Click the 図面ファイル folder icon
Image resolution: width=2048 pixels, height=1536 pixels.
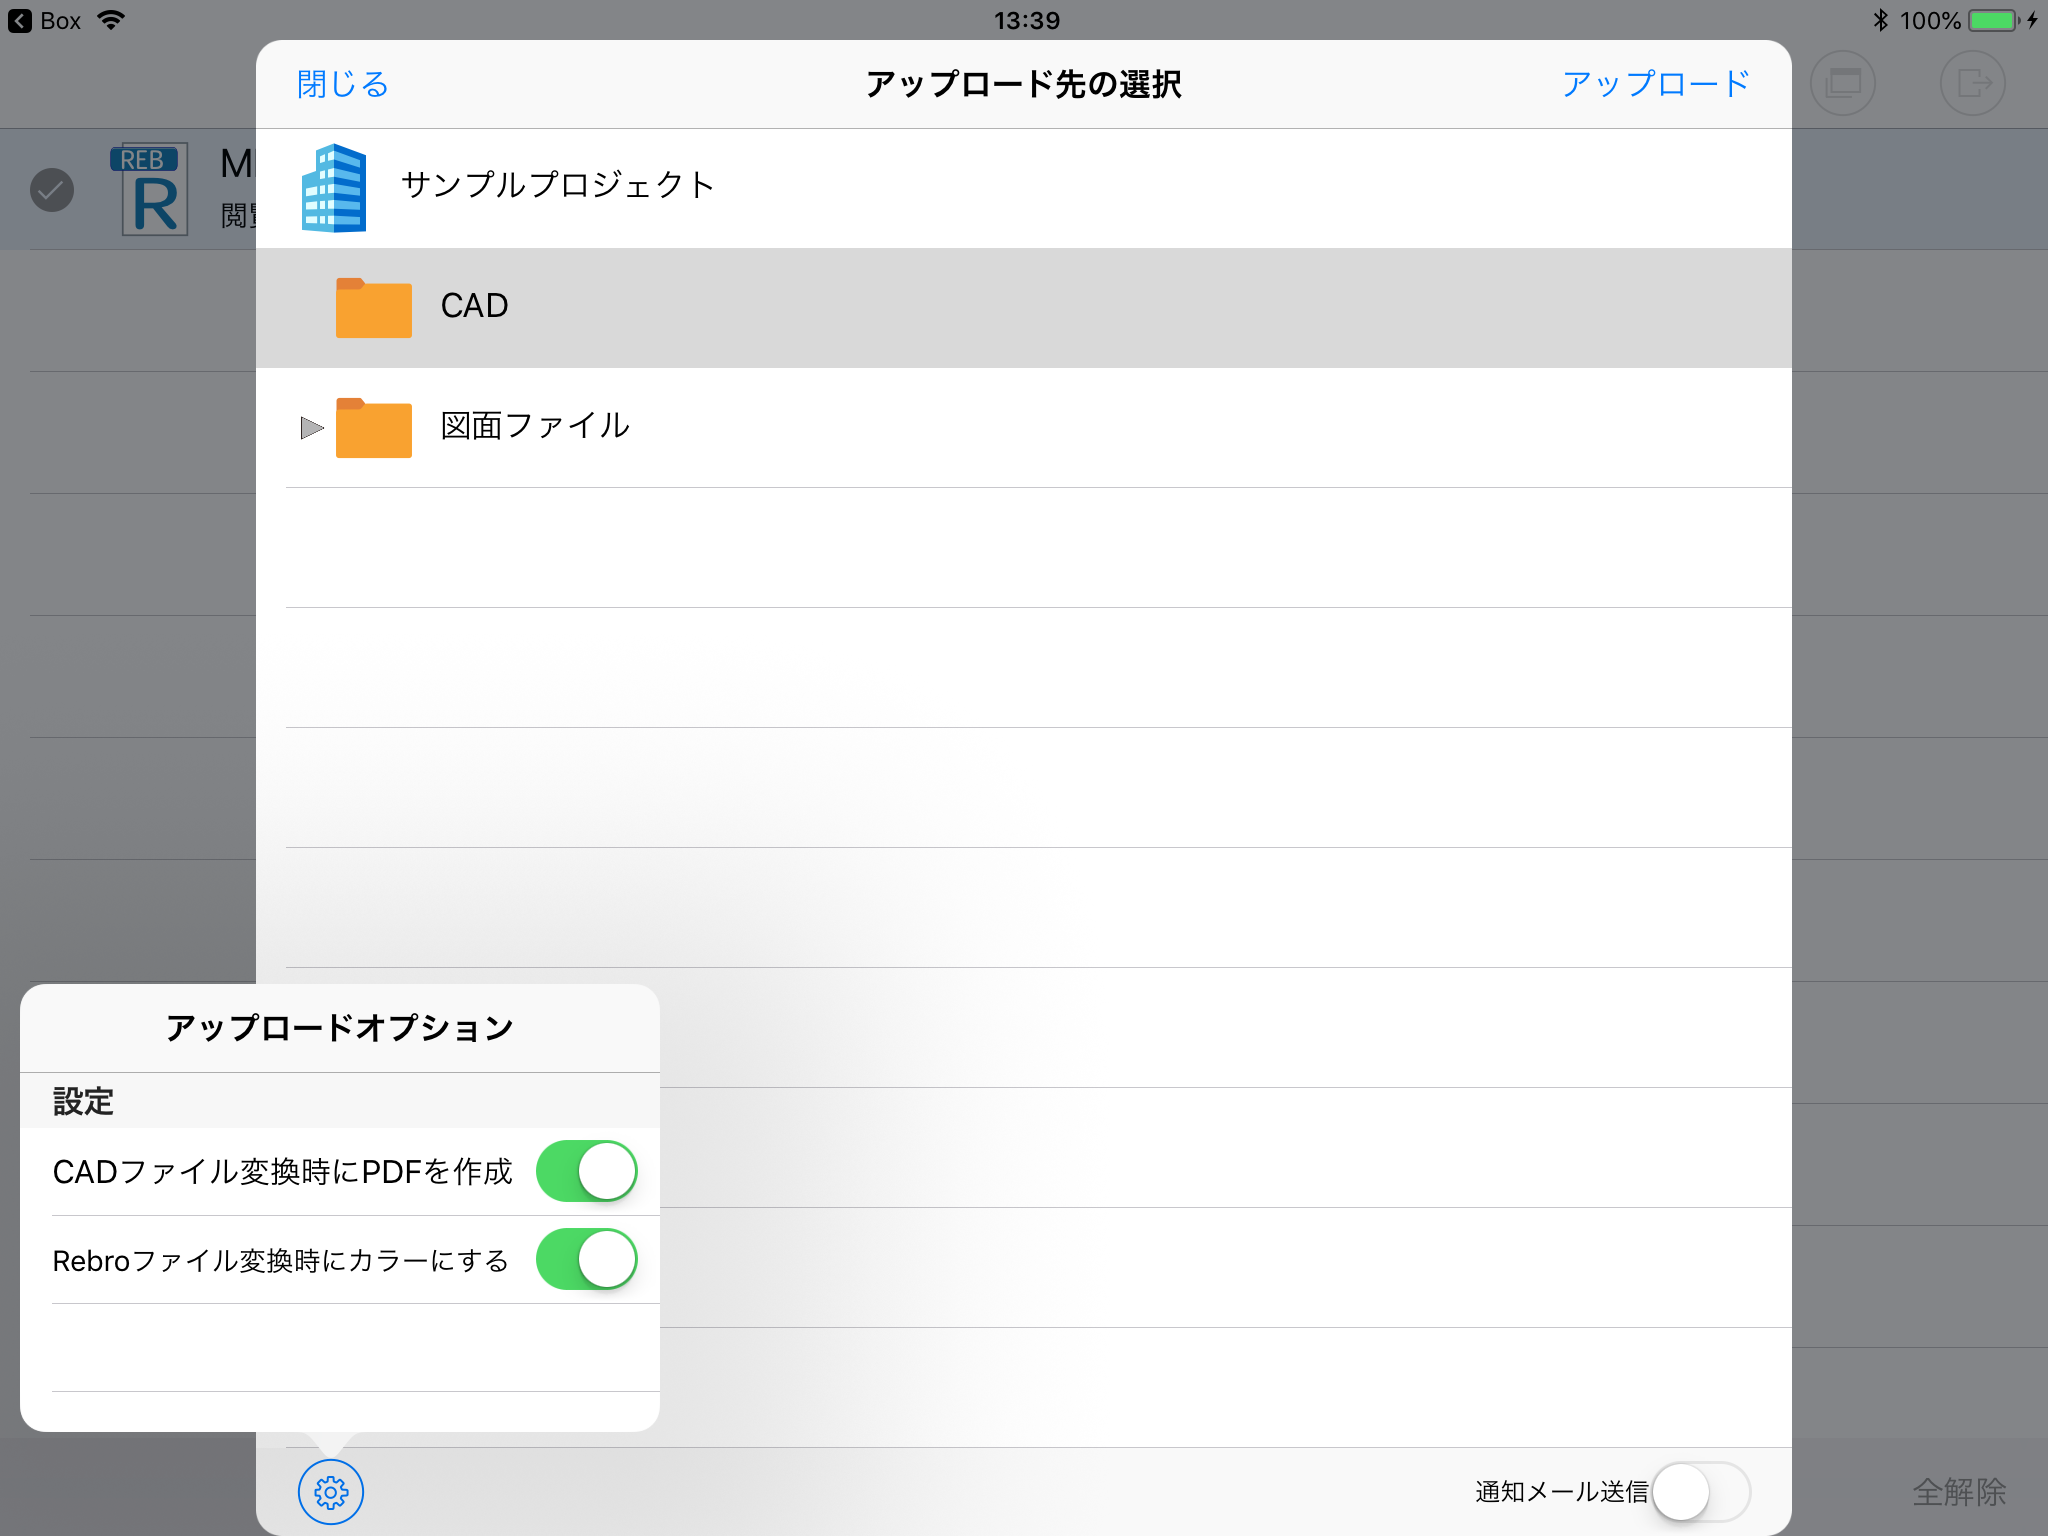[373, 428]
